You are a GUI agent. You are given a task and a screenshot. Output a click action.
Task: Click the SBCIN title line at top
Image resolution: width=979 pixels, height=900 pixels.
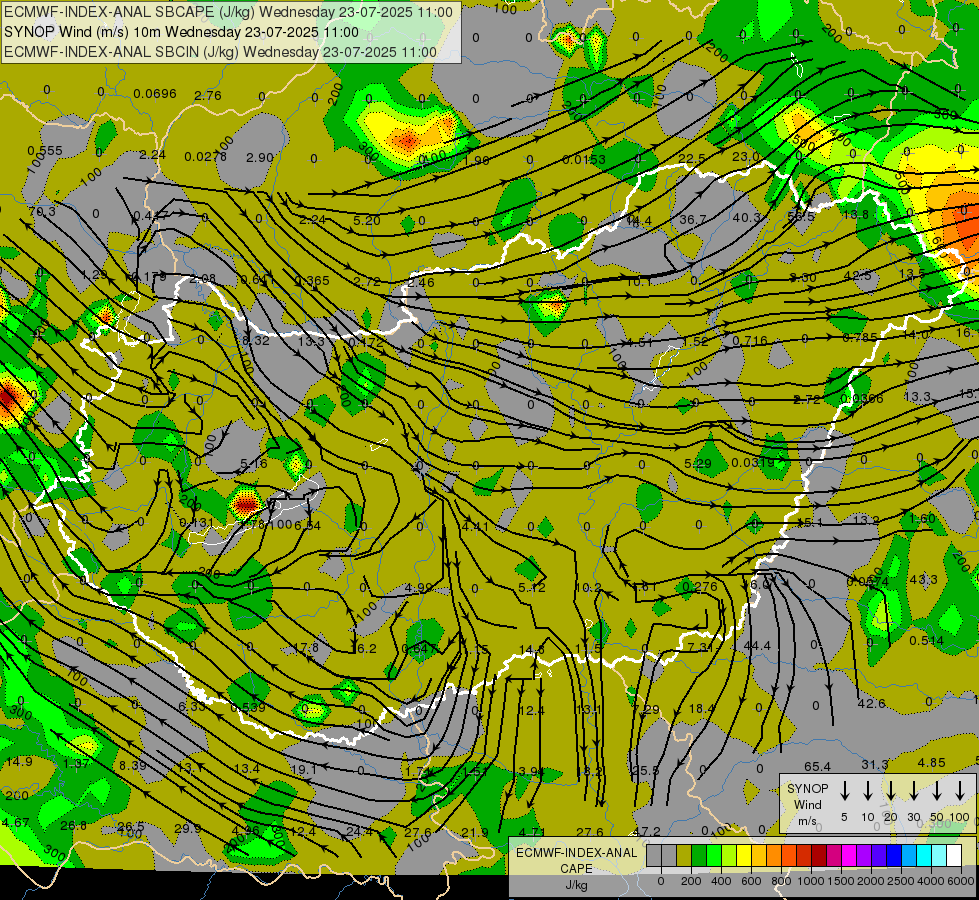coord(220,52)
